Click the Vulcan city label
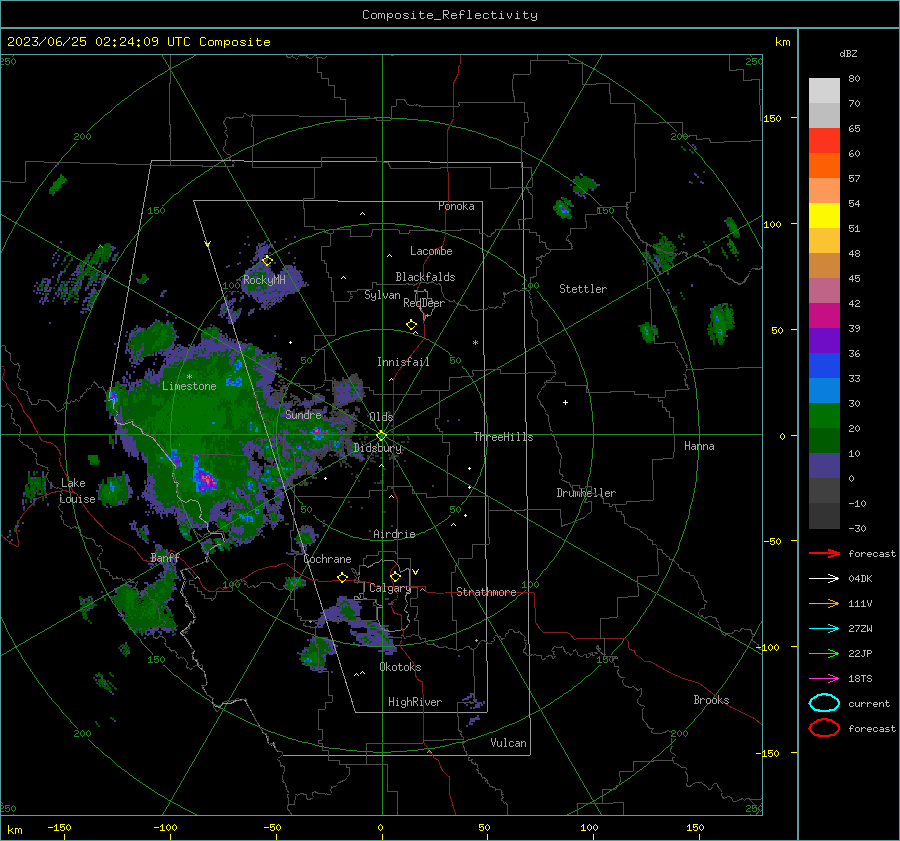900x841 pixels. click(508, 743)
